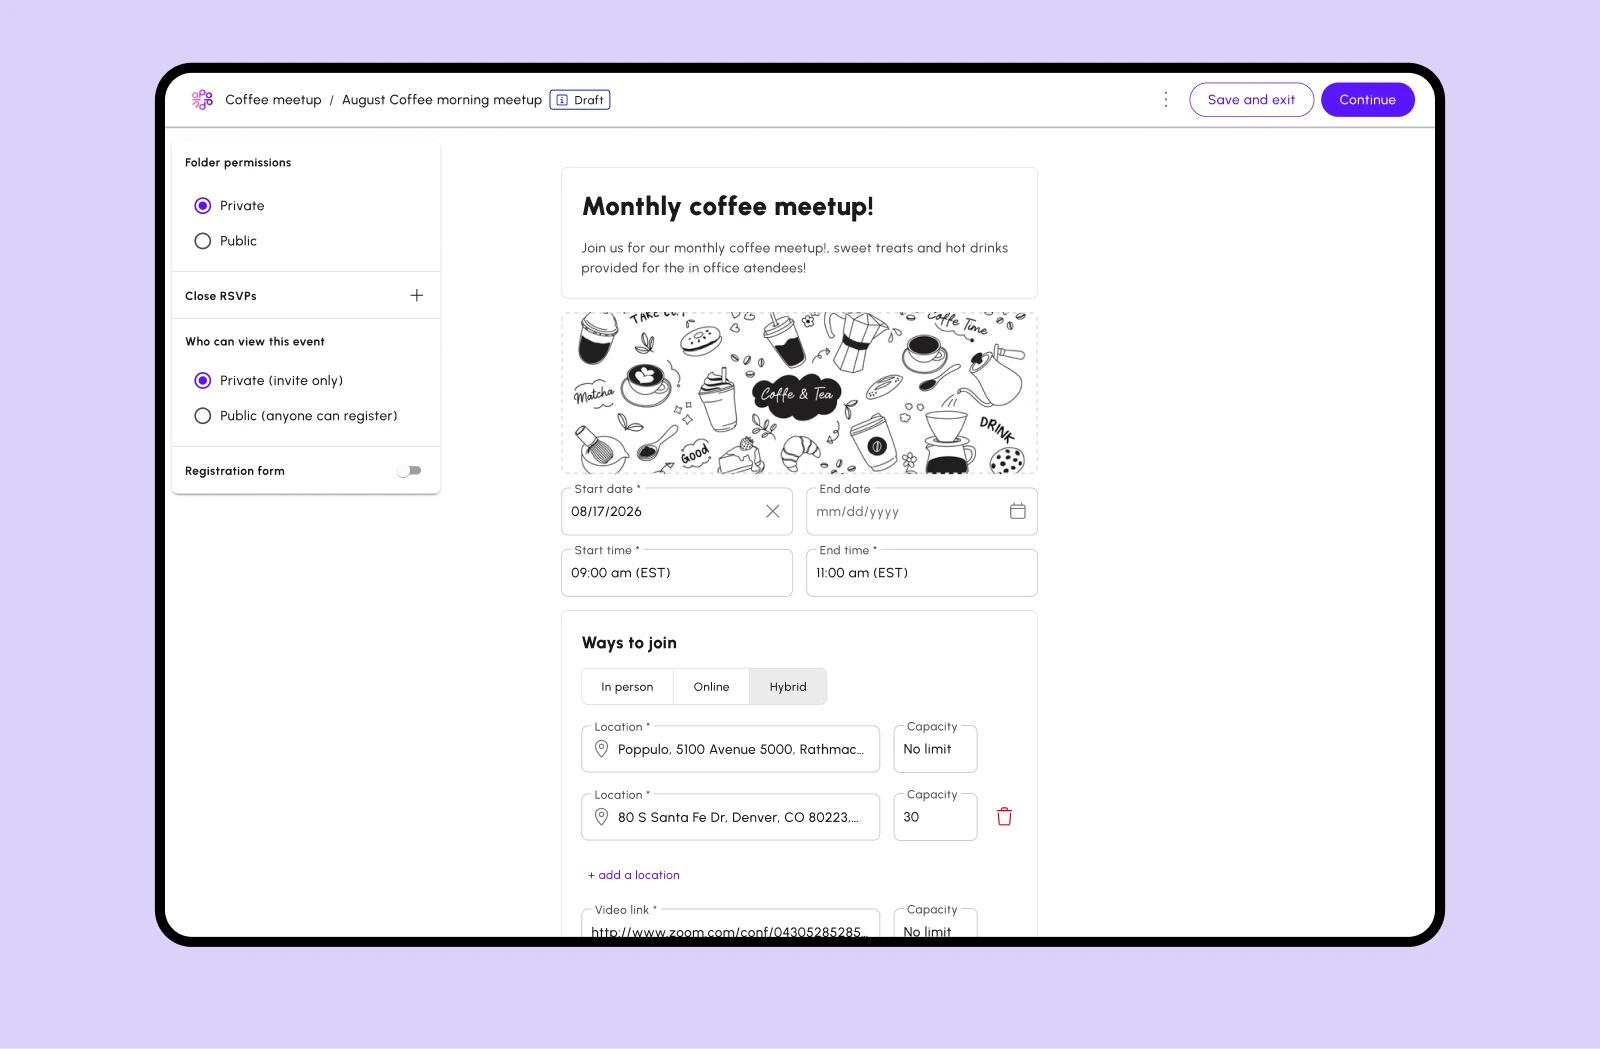Click the Poppulo location input
The height and width of the screenshot is (1049, 1600).
(x=731, y=749)
